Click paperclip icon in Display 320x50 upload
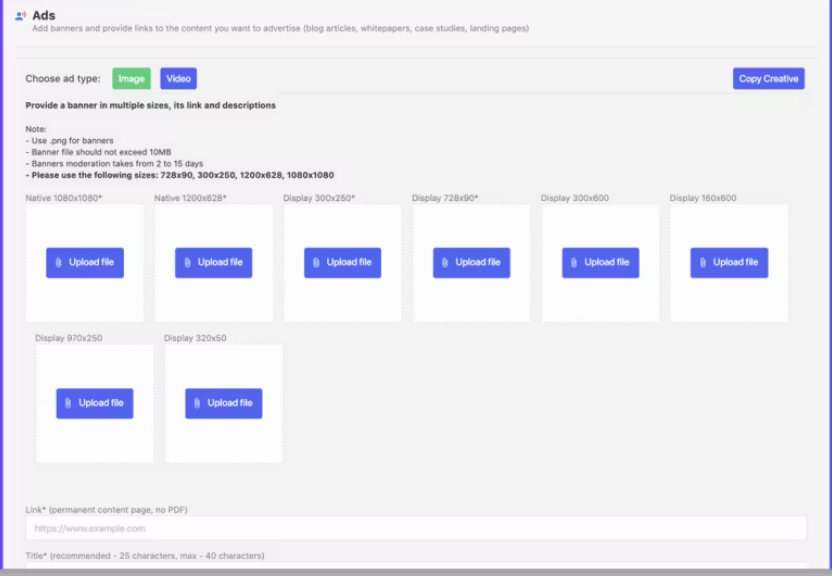 point(197,404)
